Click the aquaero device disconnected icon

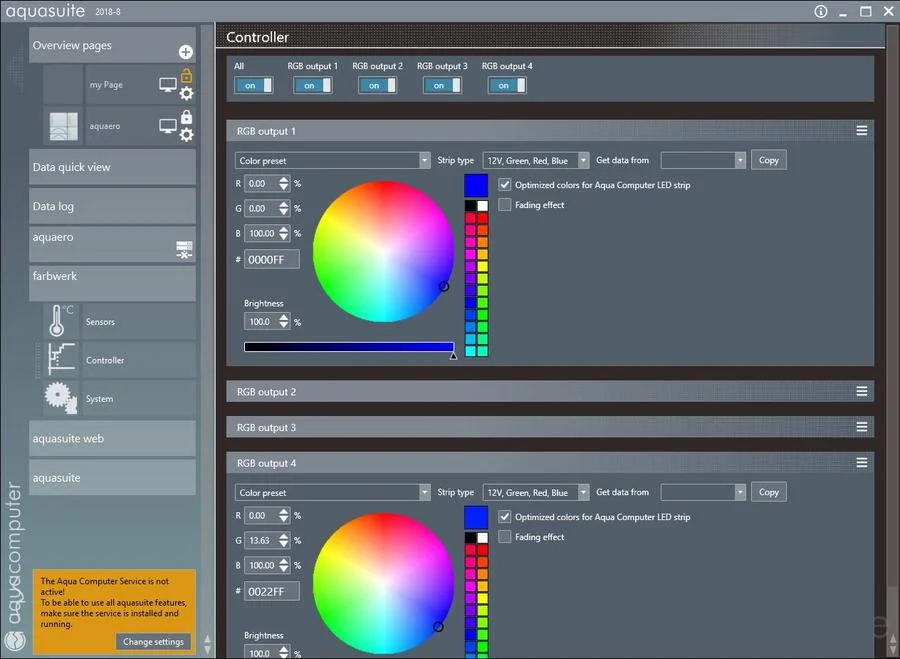tap(184, 250)
